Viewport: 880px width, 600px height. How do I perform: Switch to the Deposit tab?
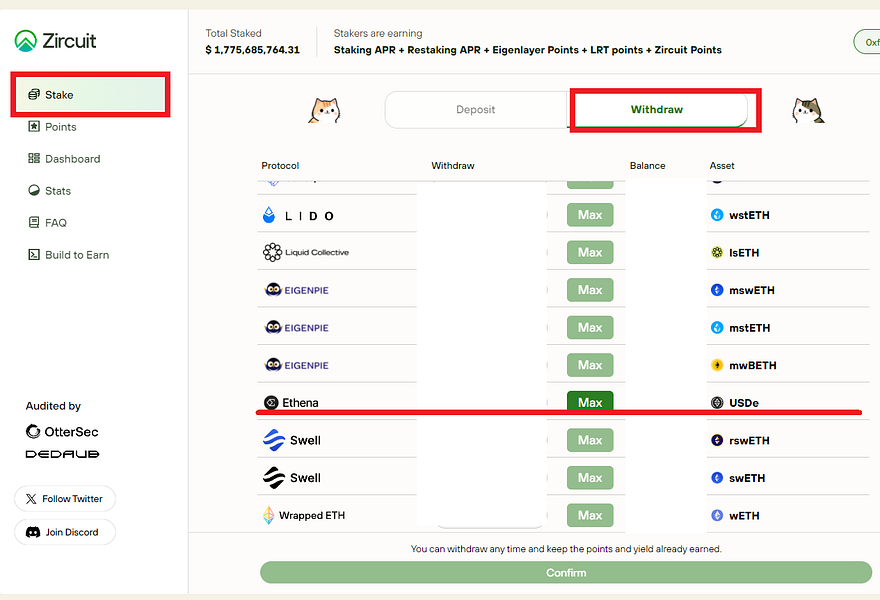(x=475, y=109)
